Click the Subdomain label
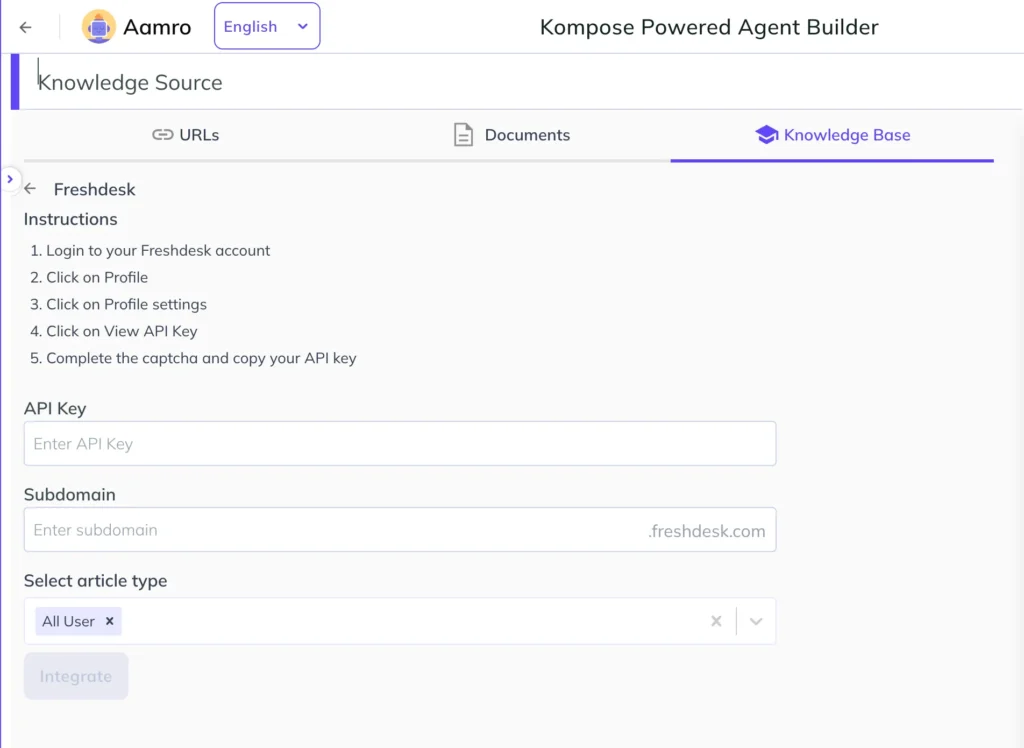This screenshot has height=748, width=1024. [70, 495]
